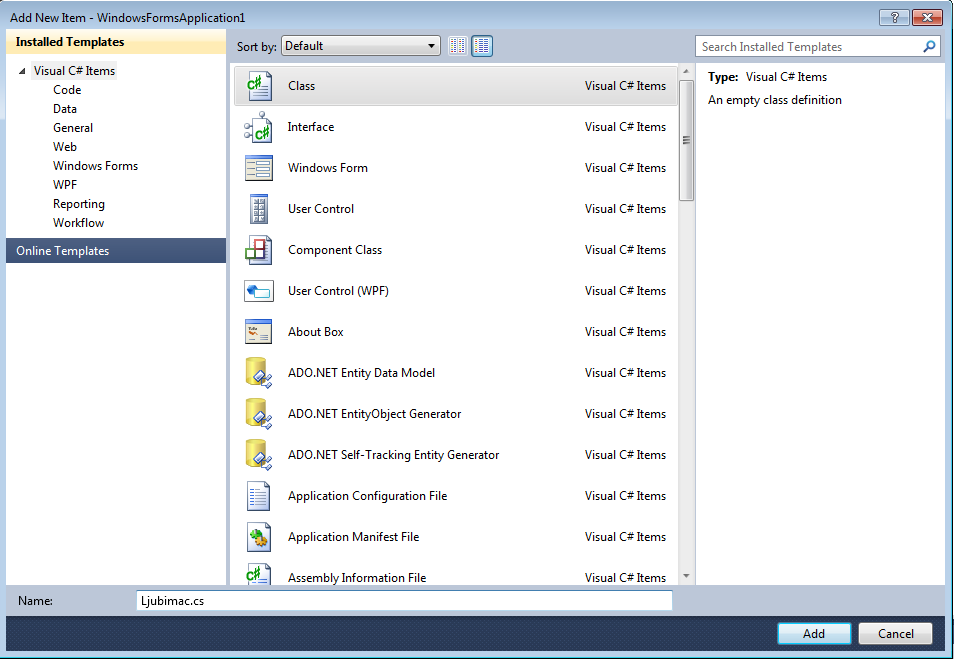Click 'ADO.NET EntityObject Generator' text

coord(375,414)
